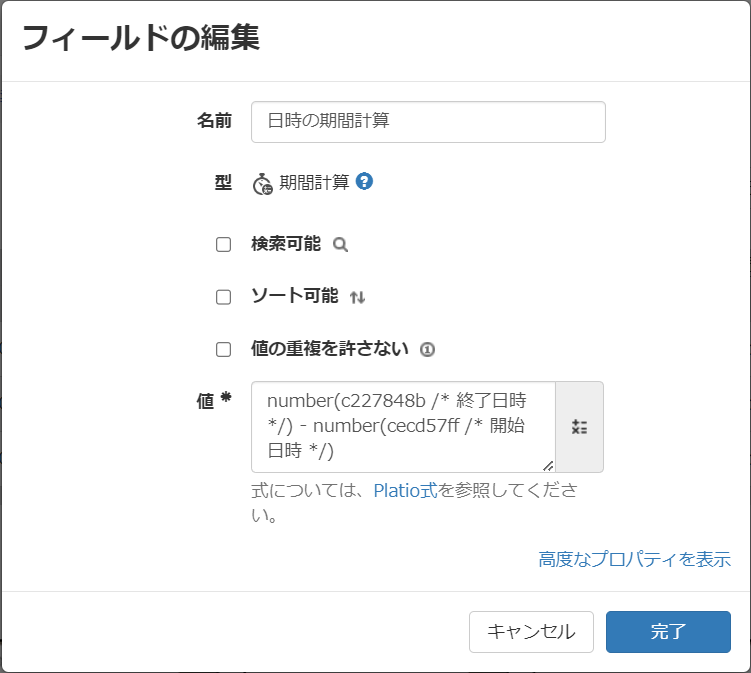
Task: Click the 名前 field label
Action: pyautogui.click(x=215, y=120)
